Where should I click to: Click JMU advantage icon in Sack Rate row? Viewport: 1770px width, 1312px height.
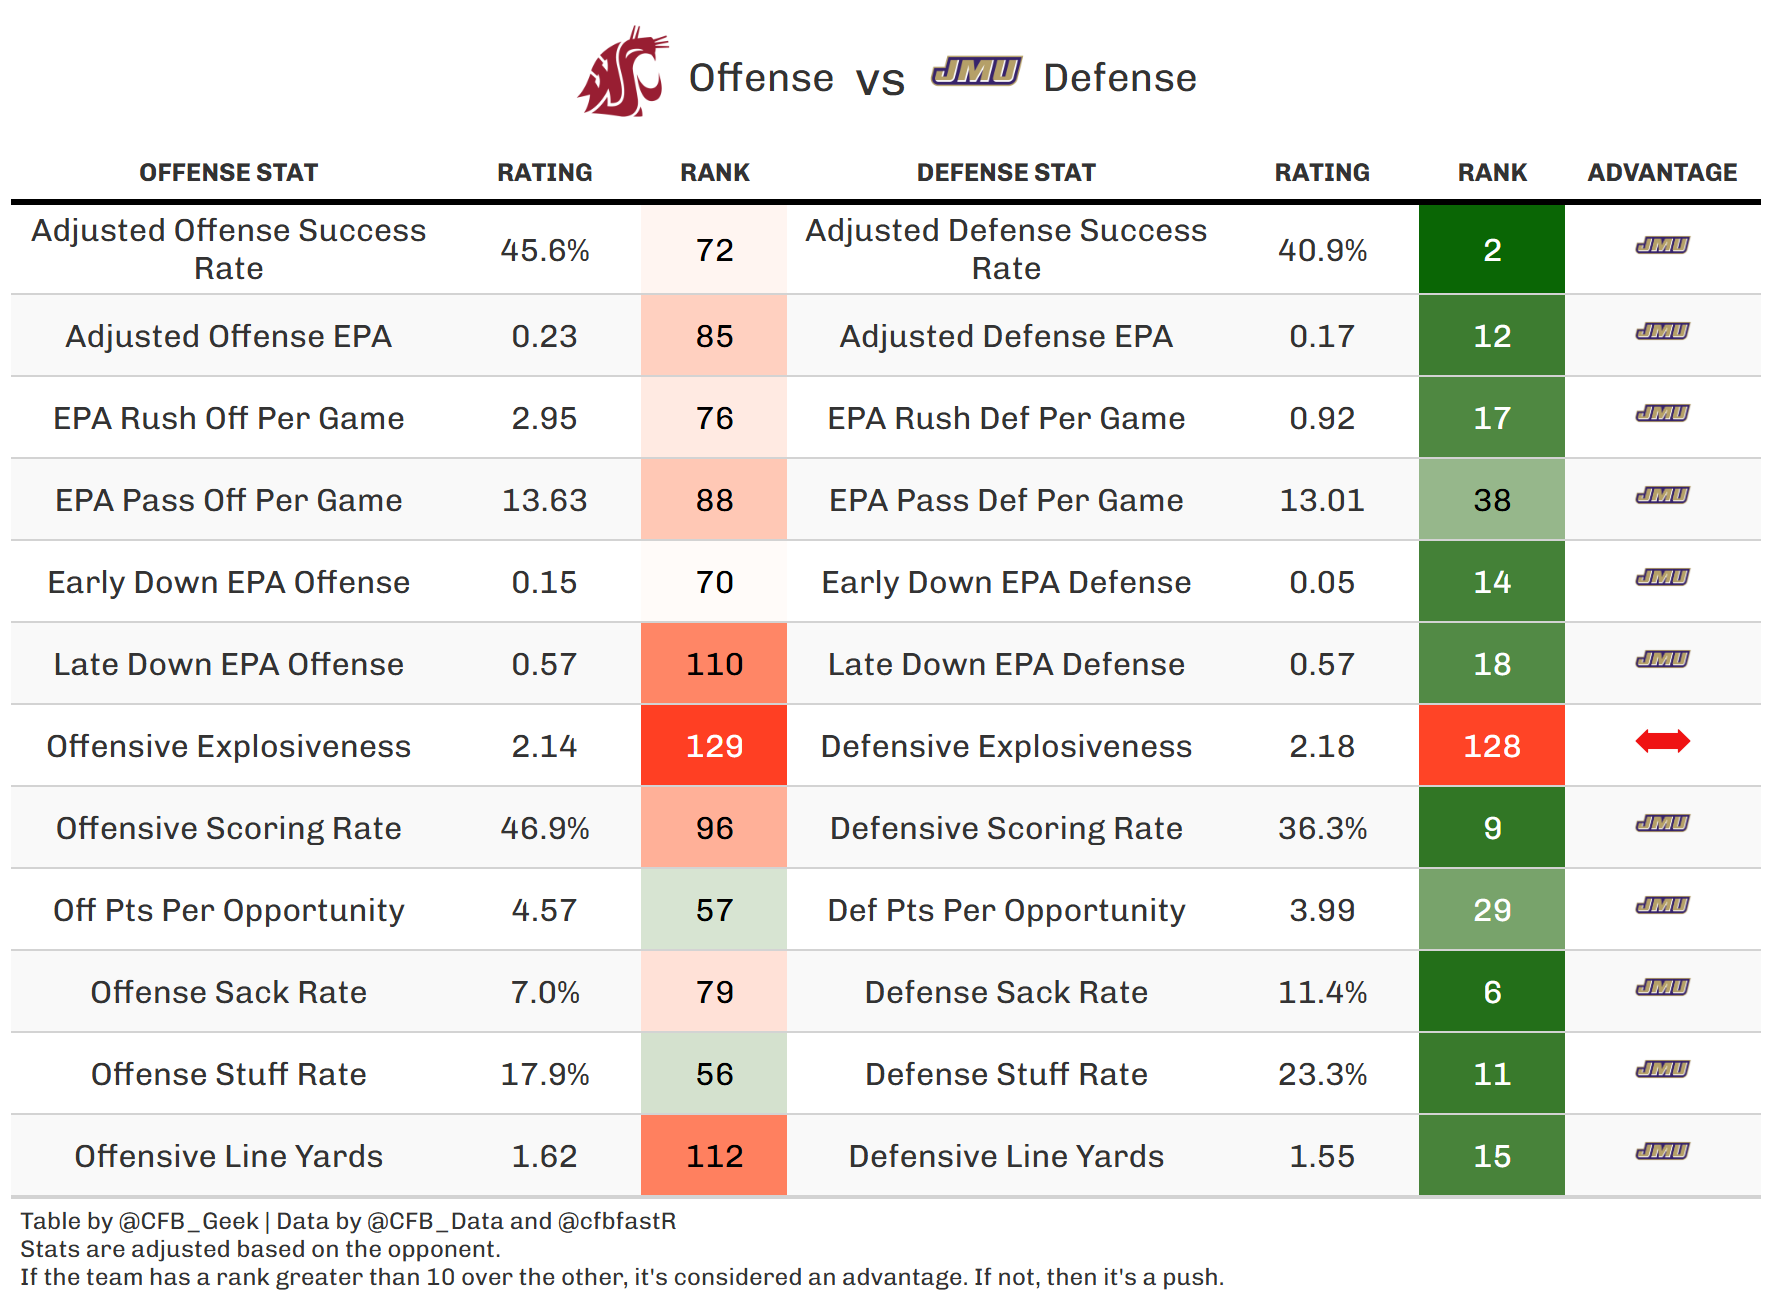pos(1662,987)
